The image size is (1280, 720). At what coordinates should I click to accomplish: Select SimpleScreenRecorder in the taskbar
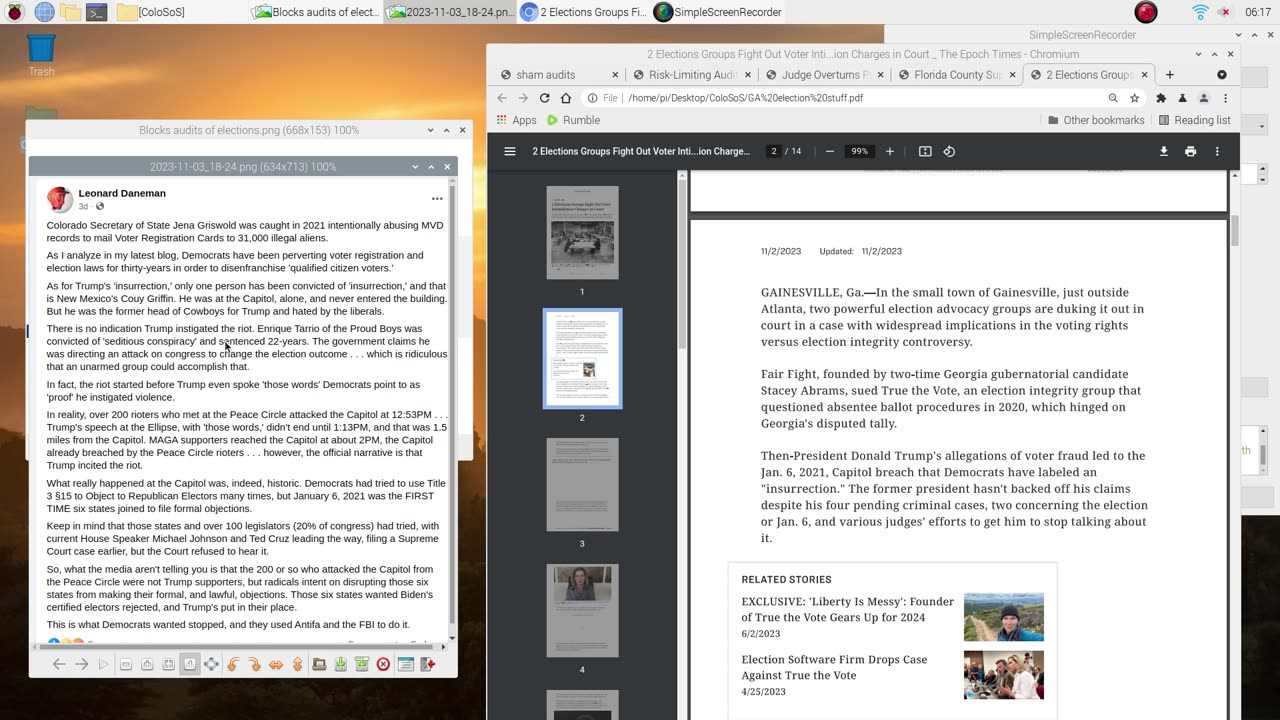(717, 12)
